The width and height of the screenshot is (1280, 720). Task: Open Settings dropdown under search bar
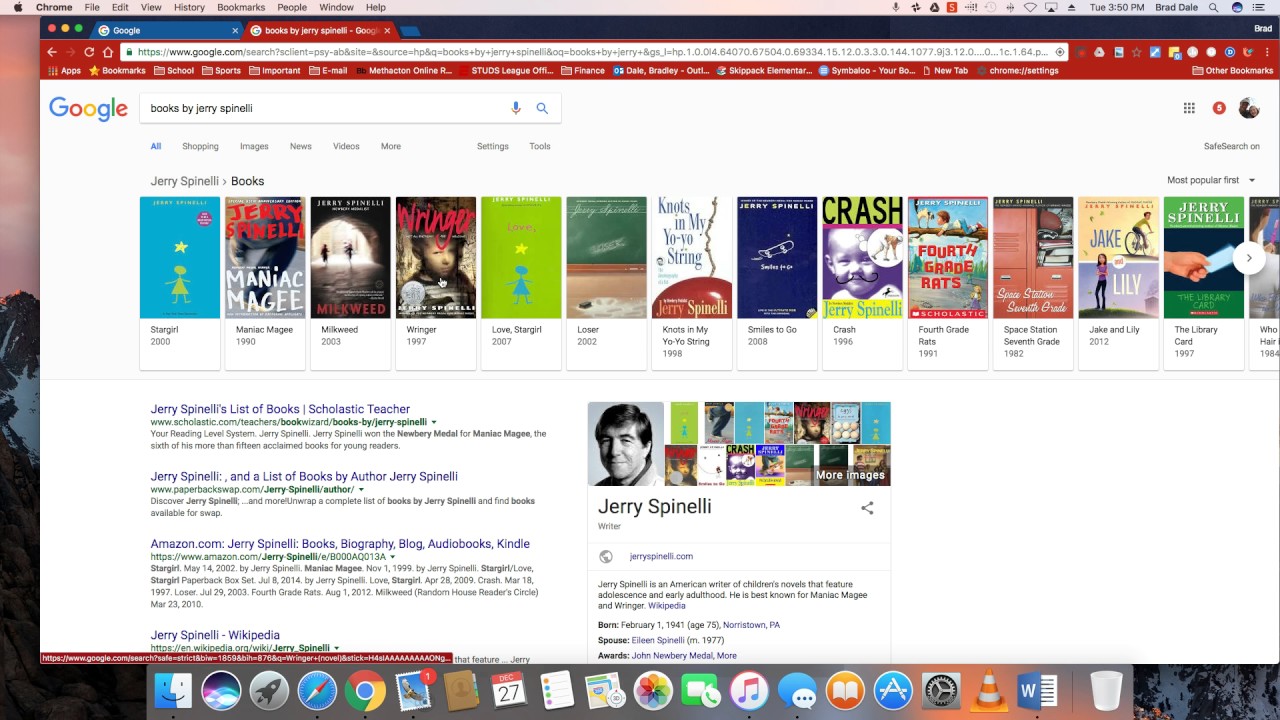[x=492, y=146]
